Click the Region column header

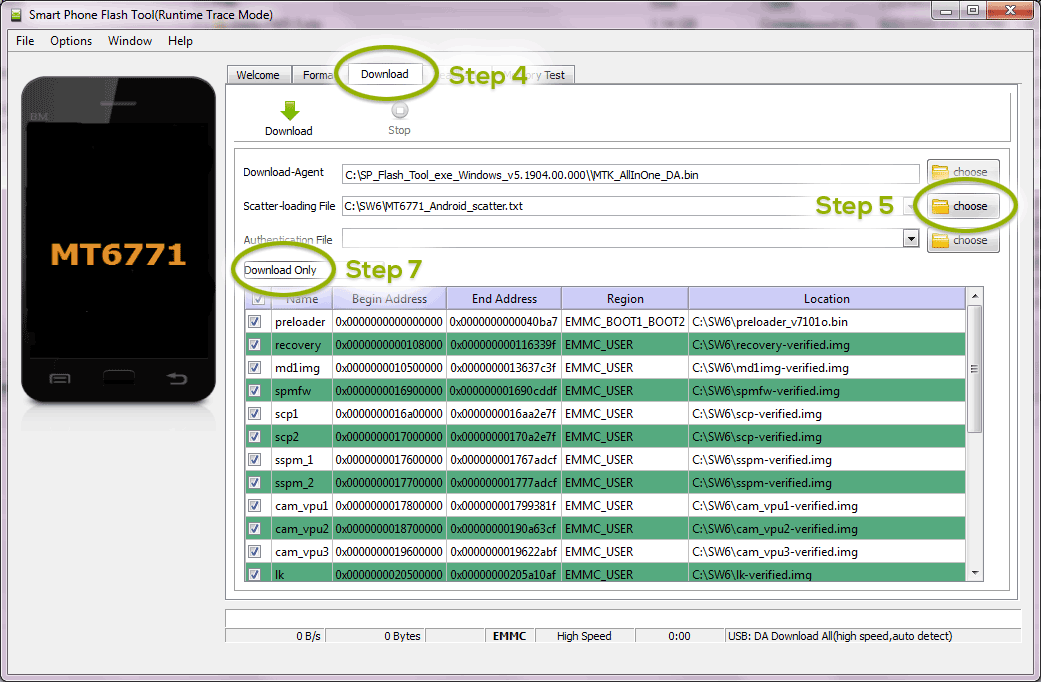point(625,299)
